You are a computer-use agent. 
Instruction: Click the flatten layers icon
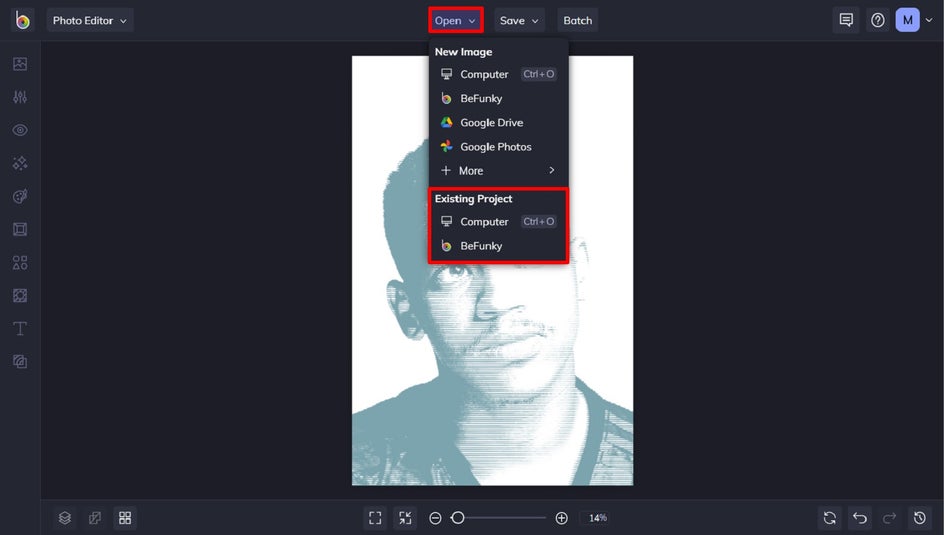pos(95,518)
